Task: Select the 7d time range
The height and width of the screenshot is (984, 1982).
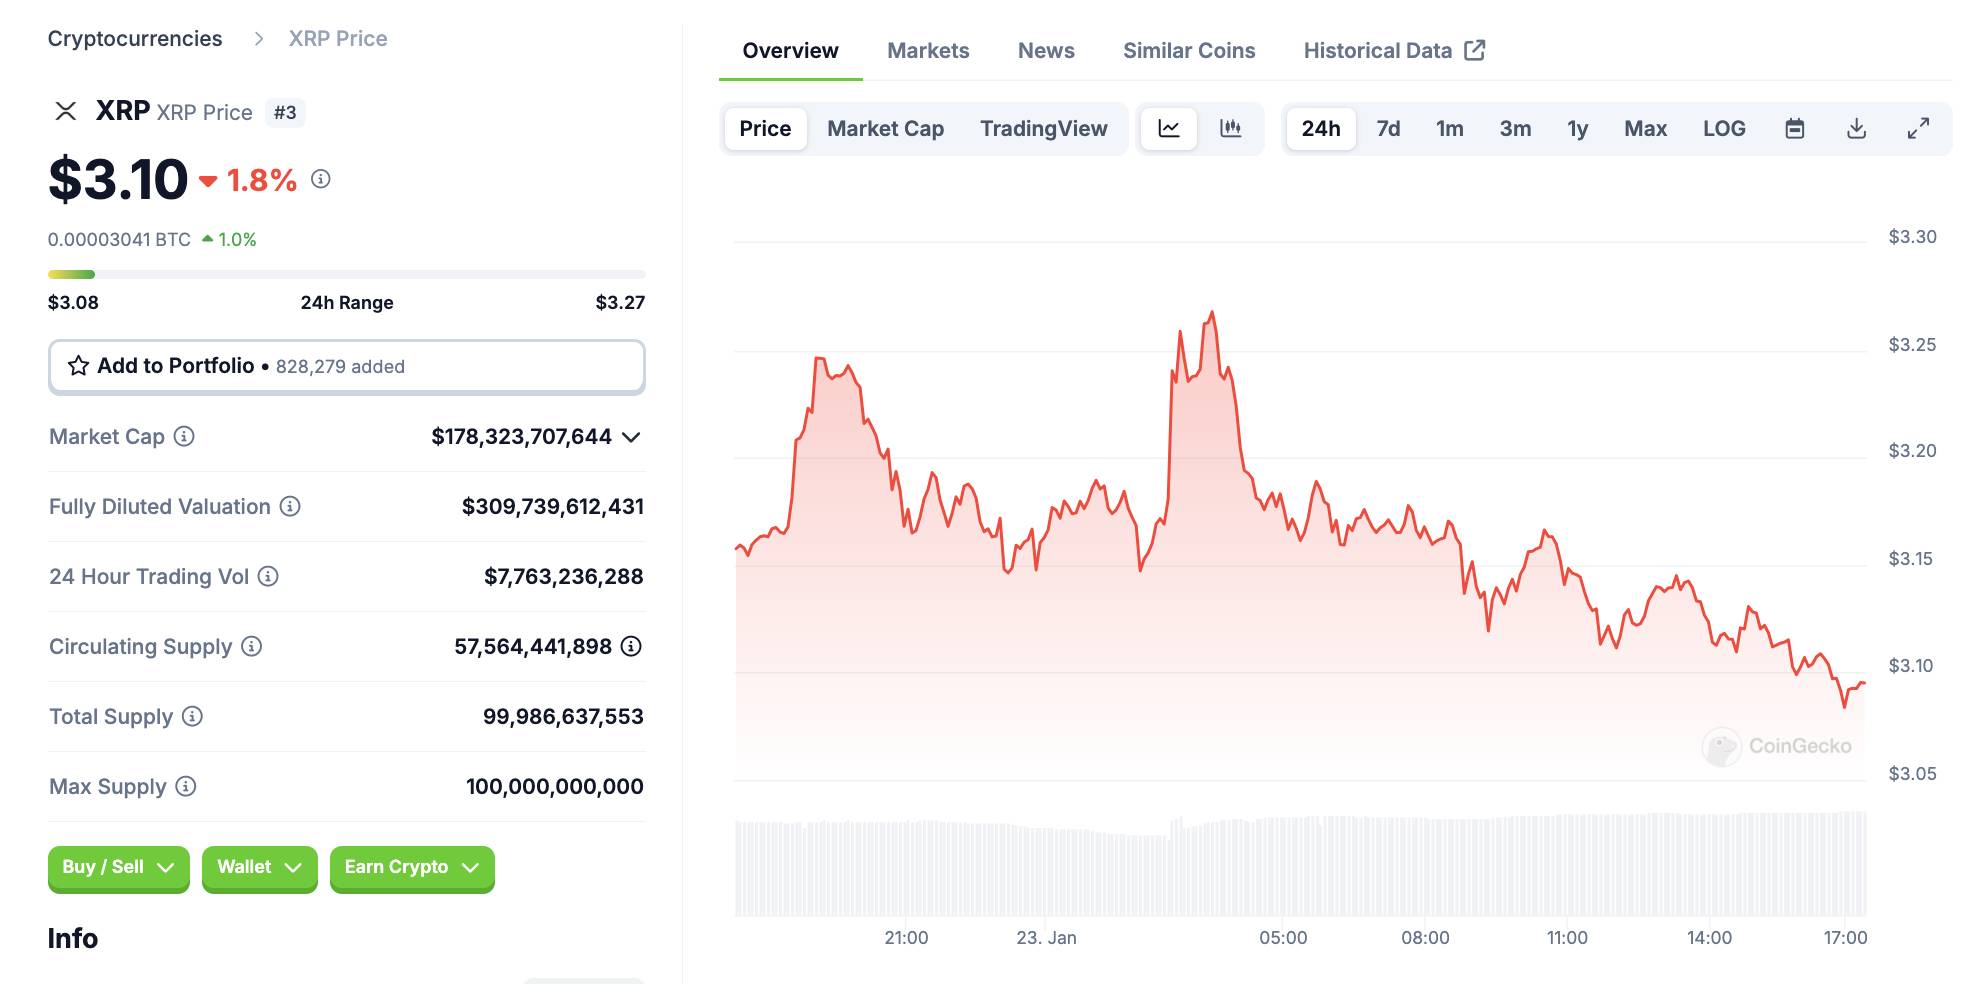Action: click(1388, 128)
